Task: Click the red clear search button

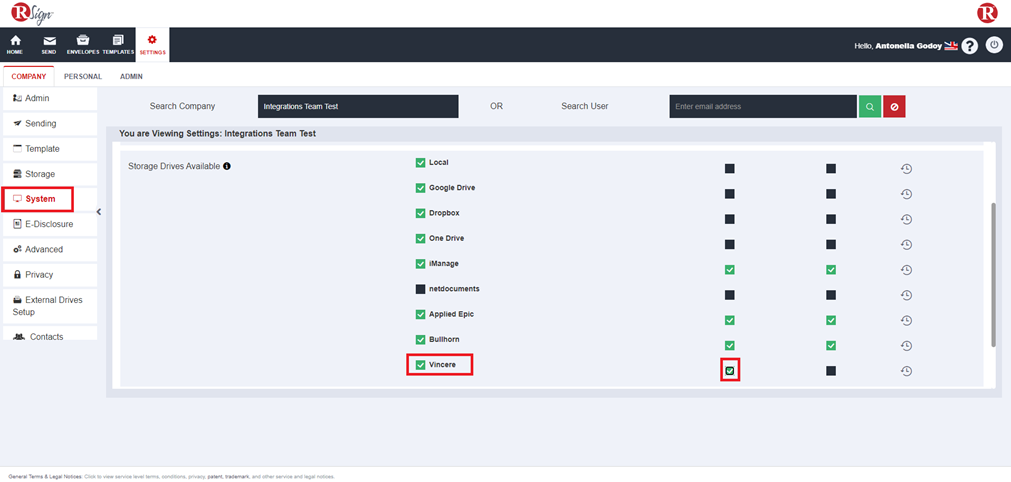Action: pos(894,106)
